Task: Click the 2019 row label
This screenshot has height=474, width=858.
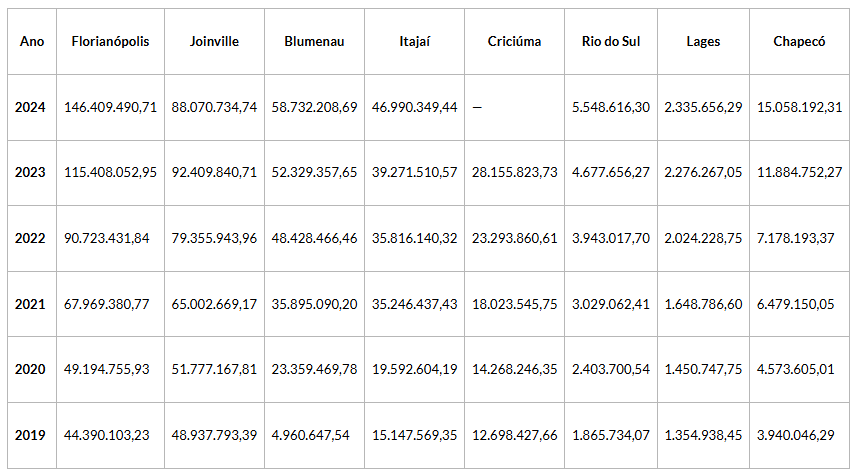Action: (x=31, y=435)
